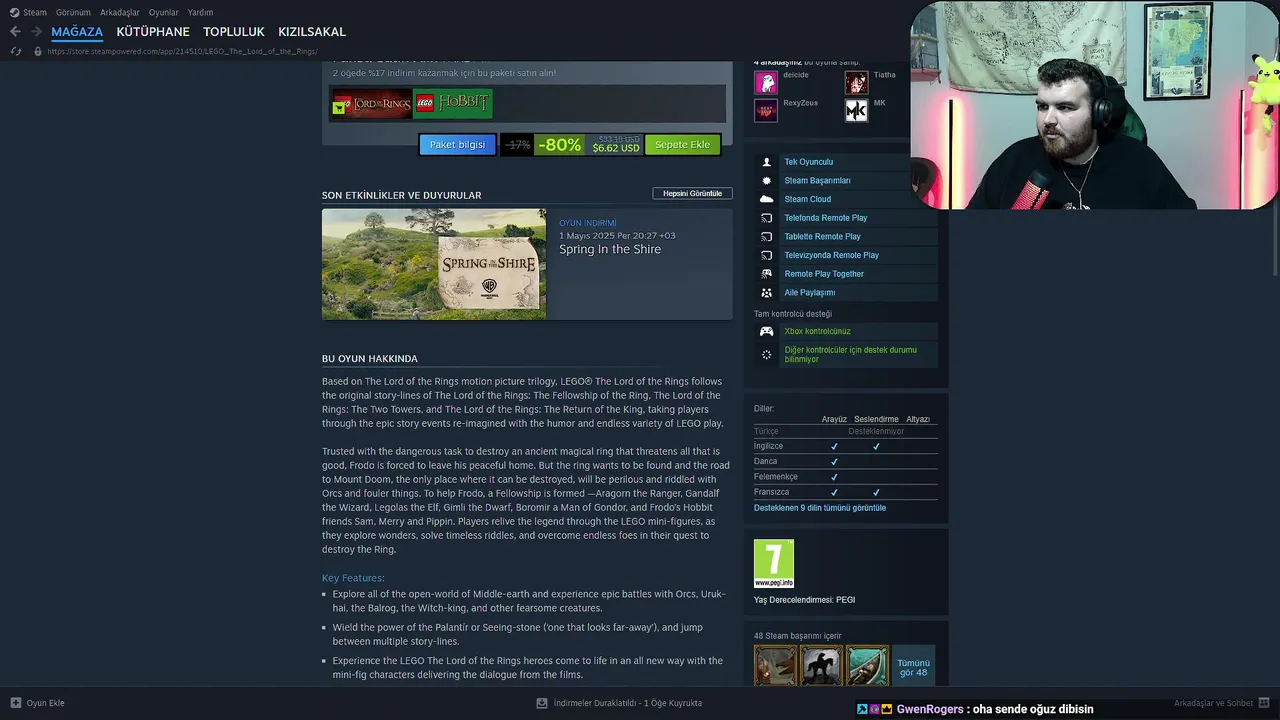Open the Spring In the Shire event title
1280x720 pixels.
tap(610, 249)
